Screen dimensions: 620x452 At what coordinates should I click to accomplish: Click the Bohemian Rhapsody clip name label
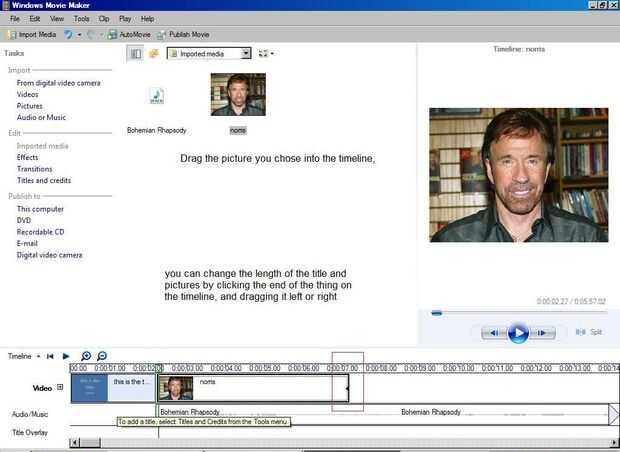(157, 130)
